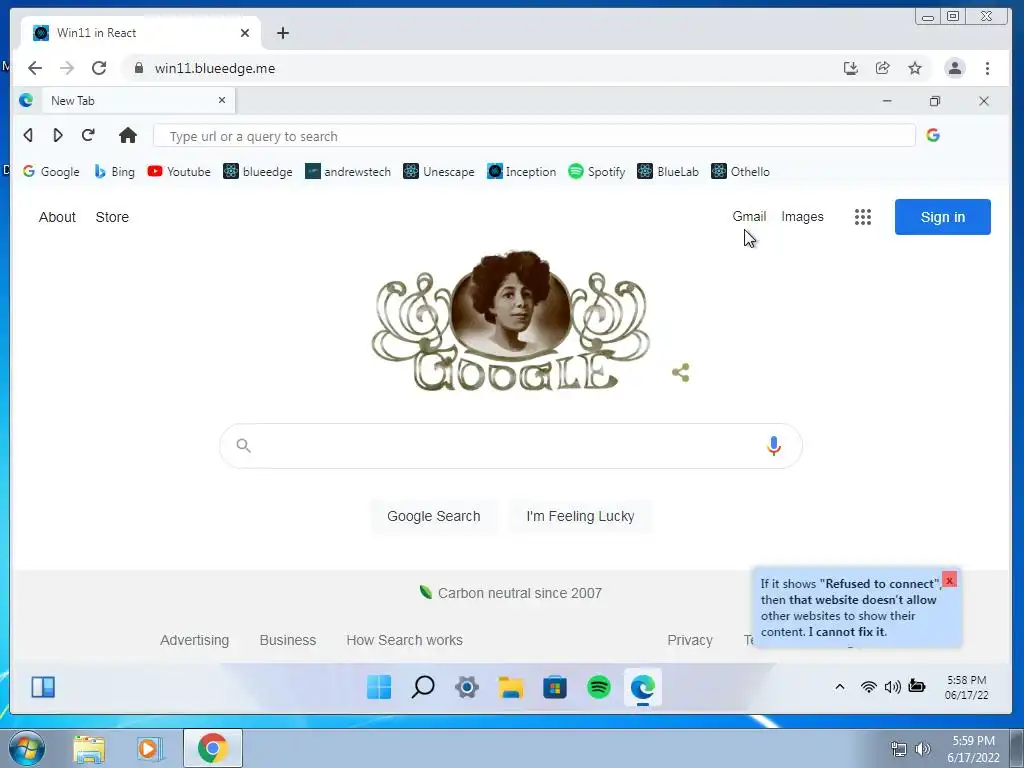This screenshot has height=768, width=1024.
Task: Dismiss the Refused to connect notice
Action: point(950,580)
